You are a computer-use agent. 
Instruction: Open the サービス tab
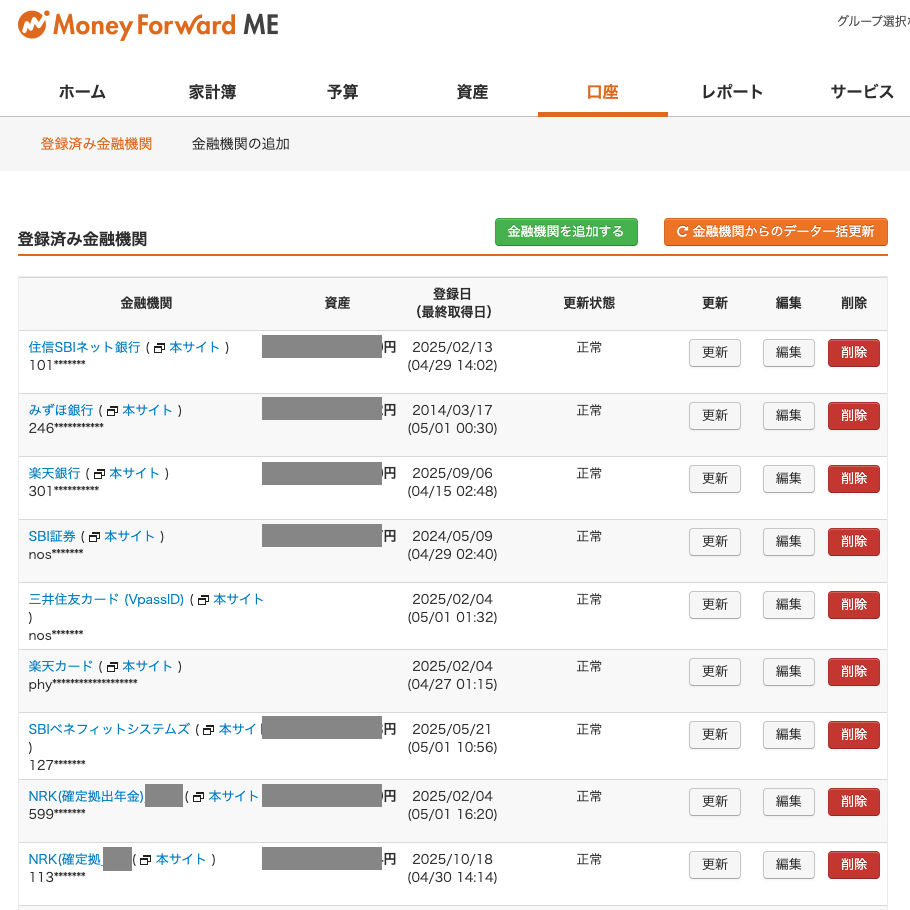tap(862, 92)
